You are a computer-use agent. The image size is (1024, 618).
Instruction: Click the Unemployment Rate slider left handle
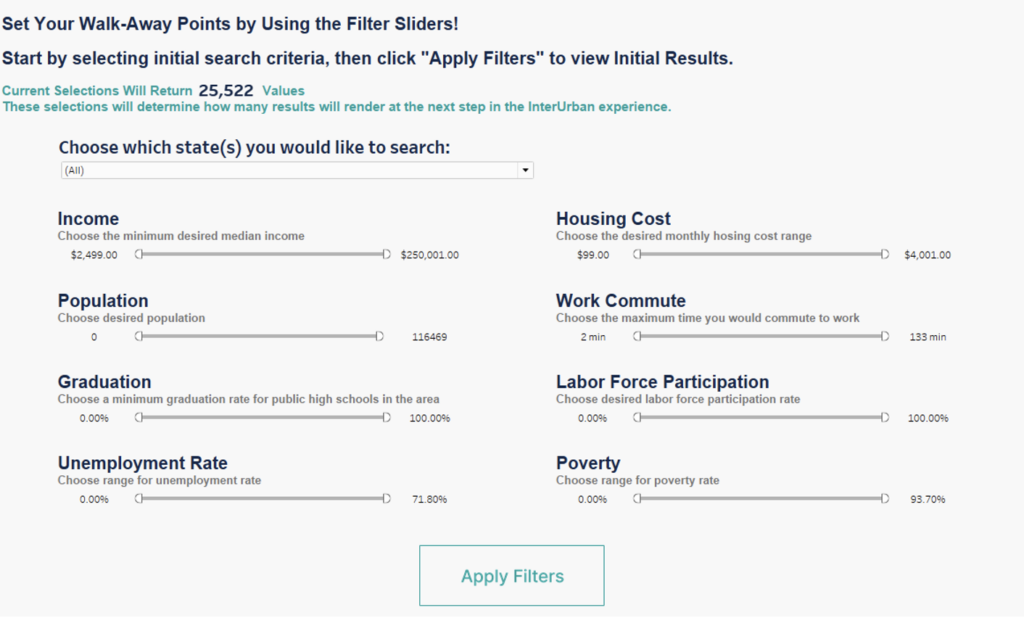click(x=139, y=499)
